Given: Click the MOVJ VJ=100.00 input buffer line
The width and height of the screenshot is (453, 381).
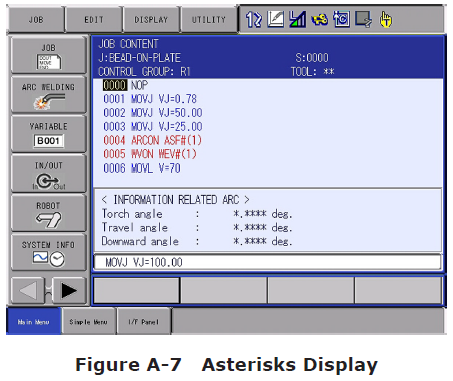Looking at the screenshot, I should click(x=268, y=262).
